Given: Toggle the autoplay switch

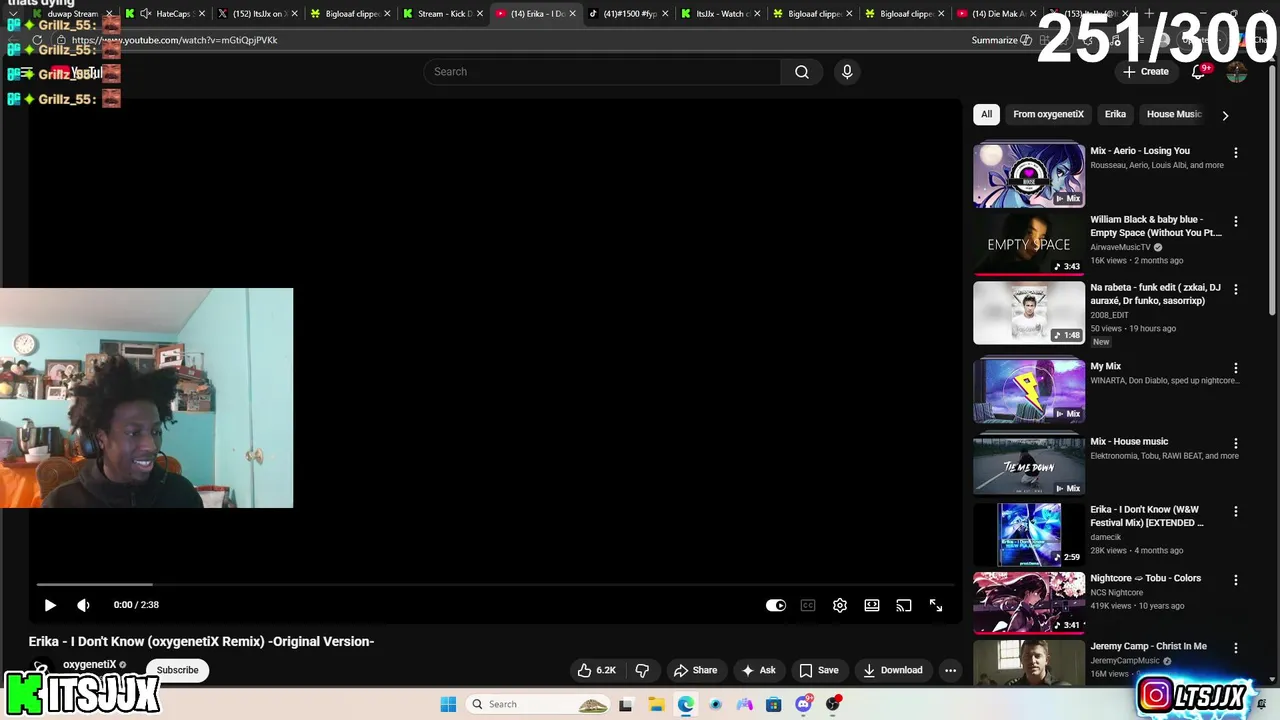Looking at the screenshot, I should (776, 605).
